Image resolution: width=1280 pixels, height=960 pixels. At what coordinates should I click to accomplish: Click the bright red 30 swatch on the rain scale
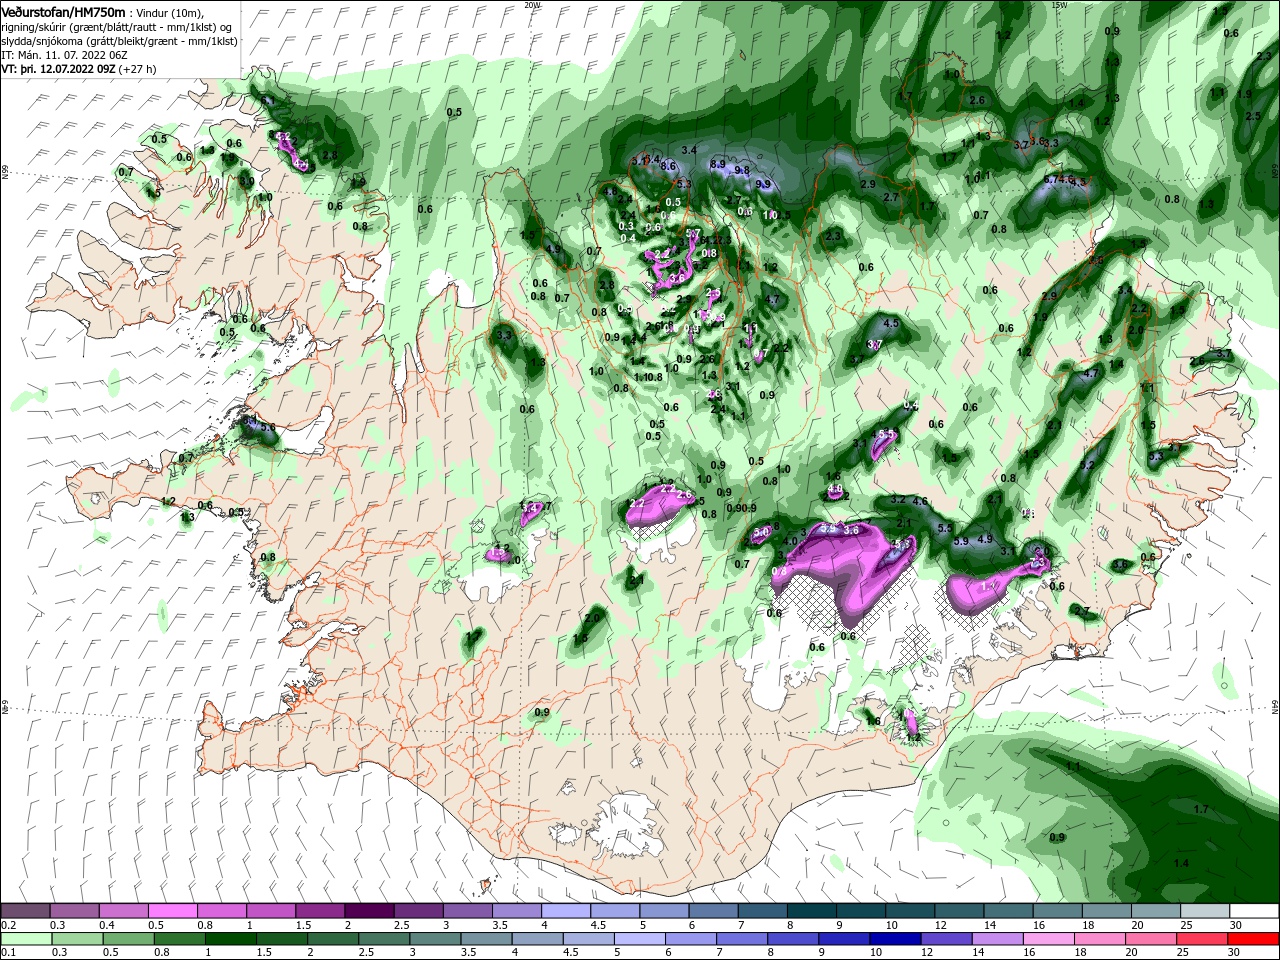tap(1255, 939)
